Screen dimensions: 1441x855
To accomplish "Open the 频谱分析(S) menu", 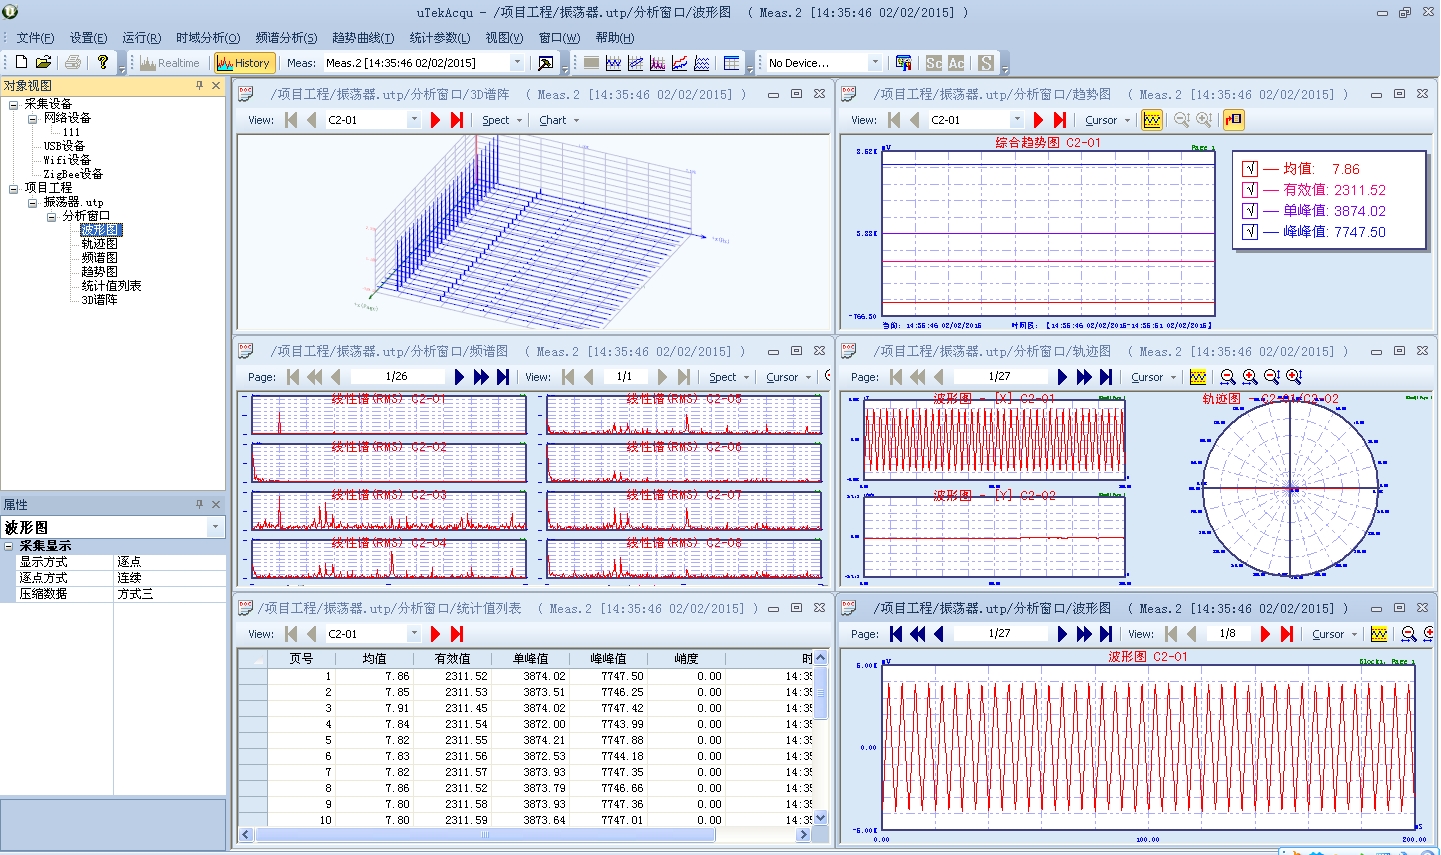I will tap(286, 38).
